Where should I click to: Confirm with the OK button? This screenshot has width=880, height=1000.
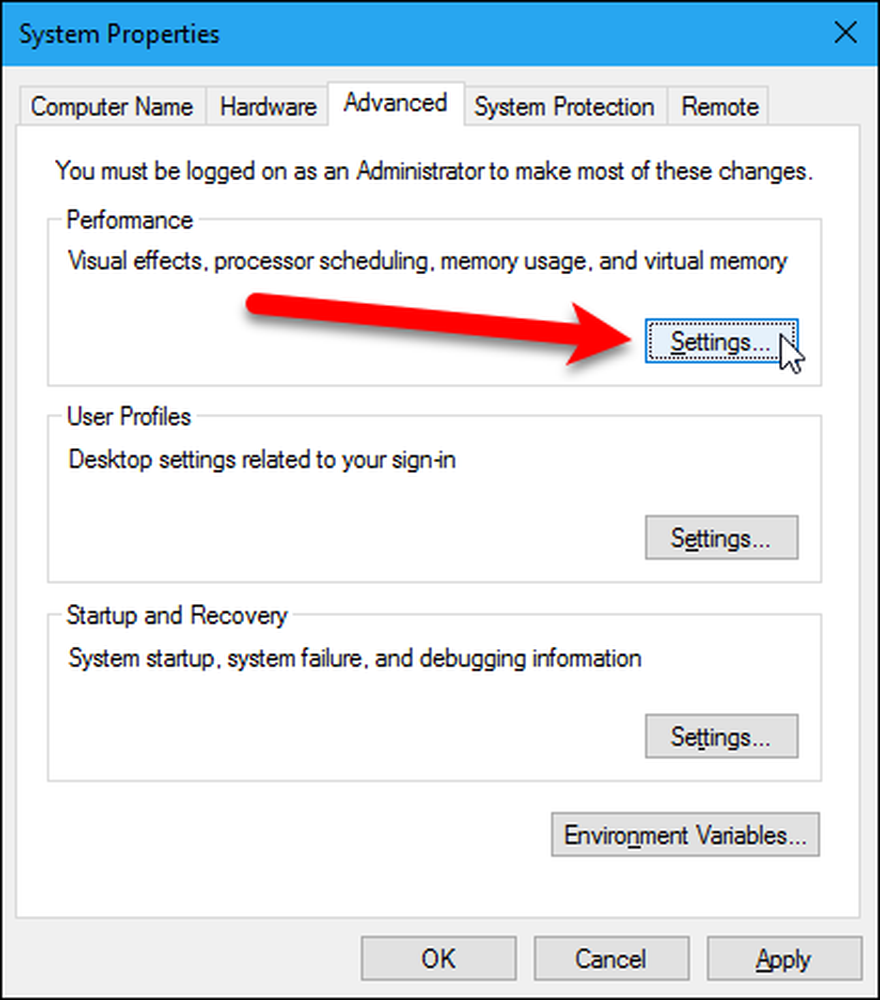pos(439,958)
